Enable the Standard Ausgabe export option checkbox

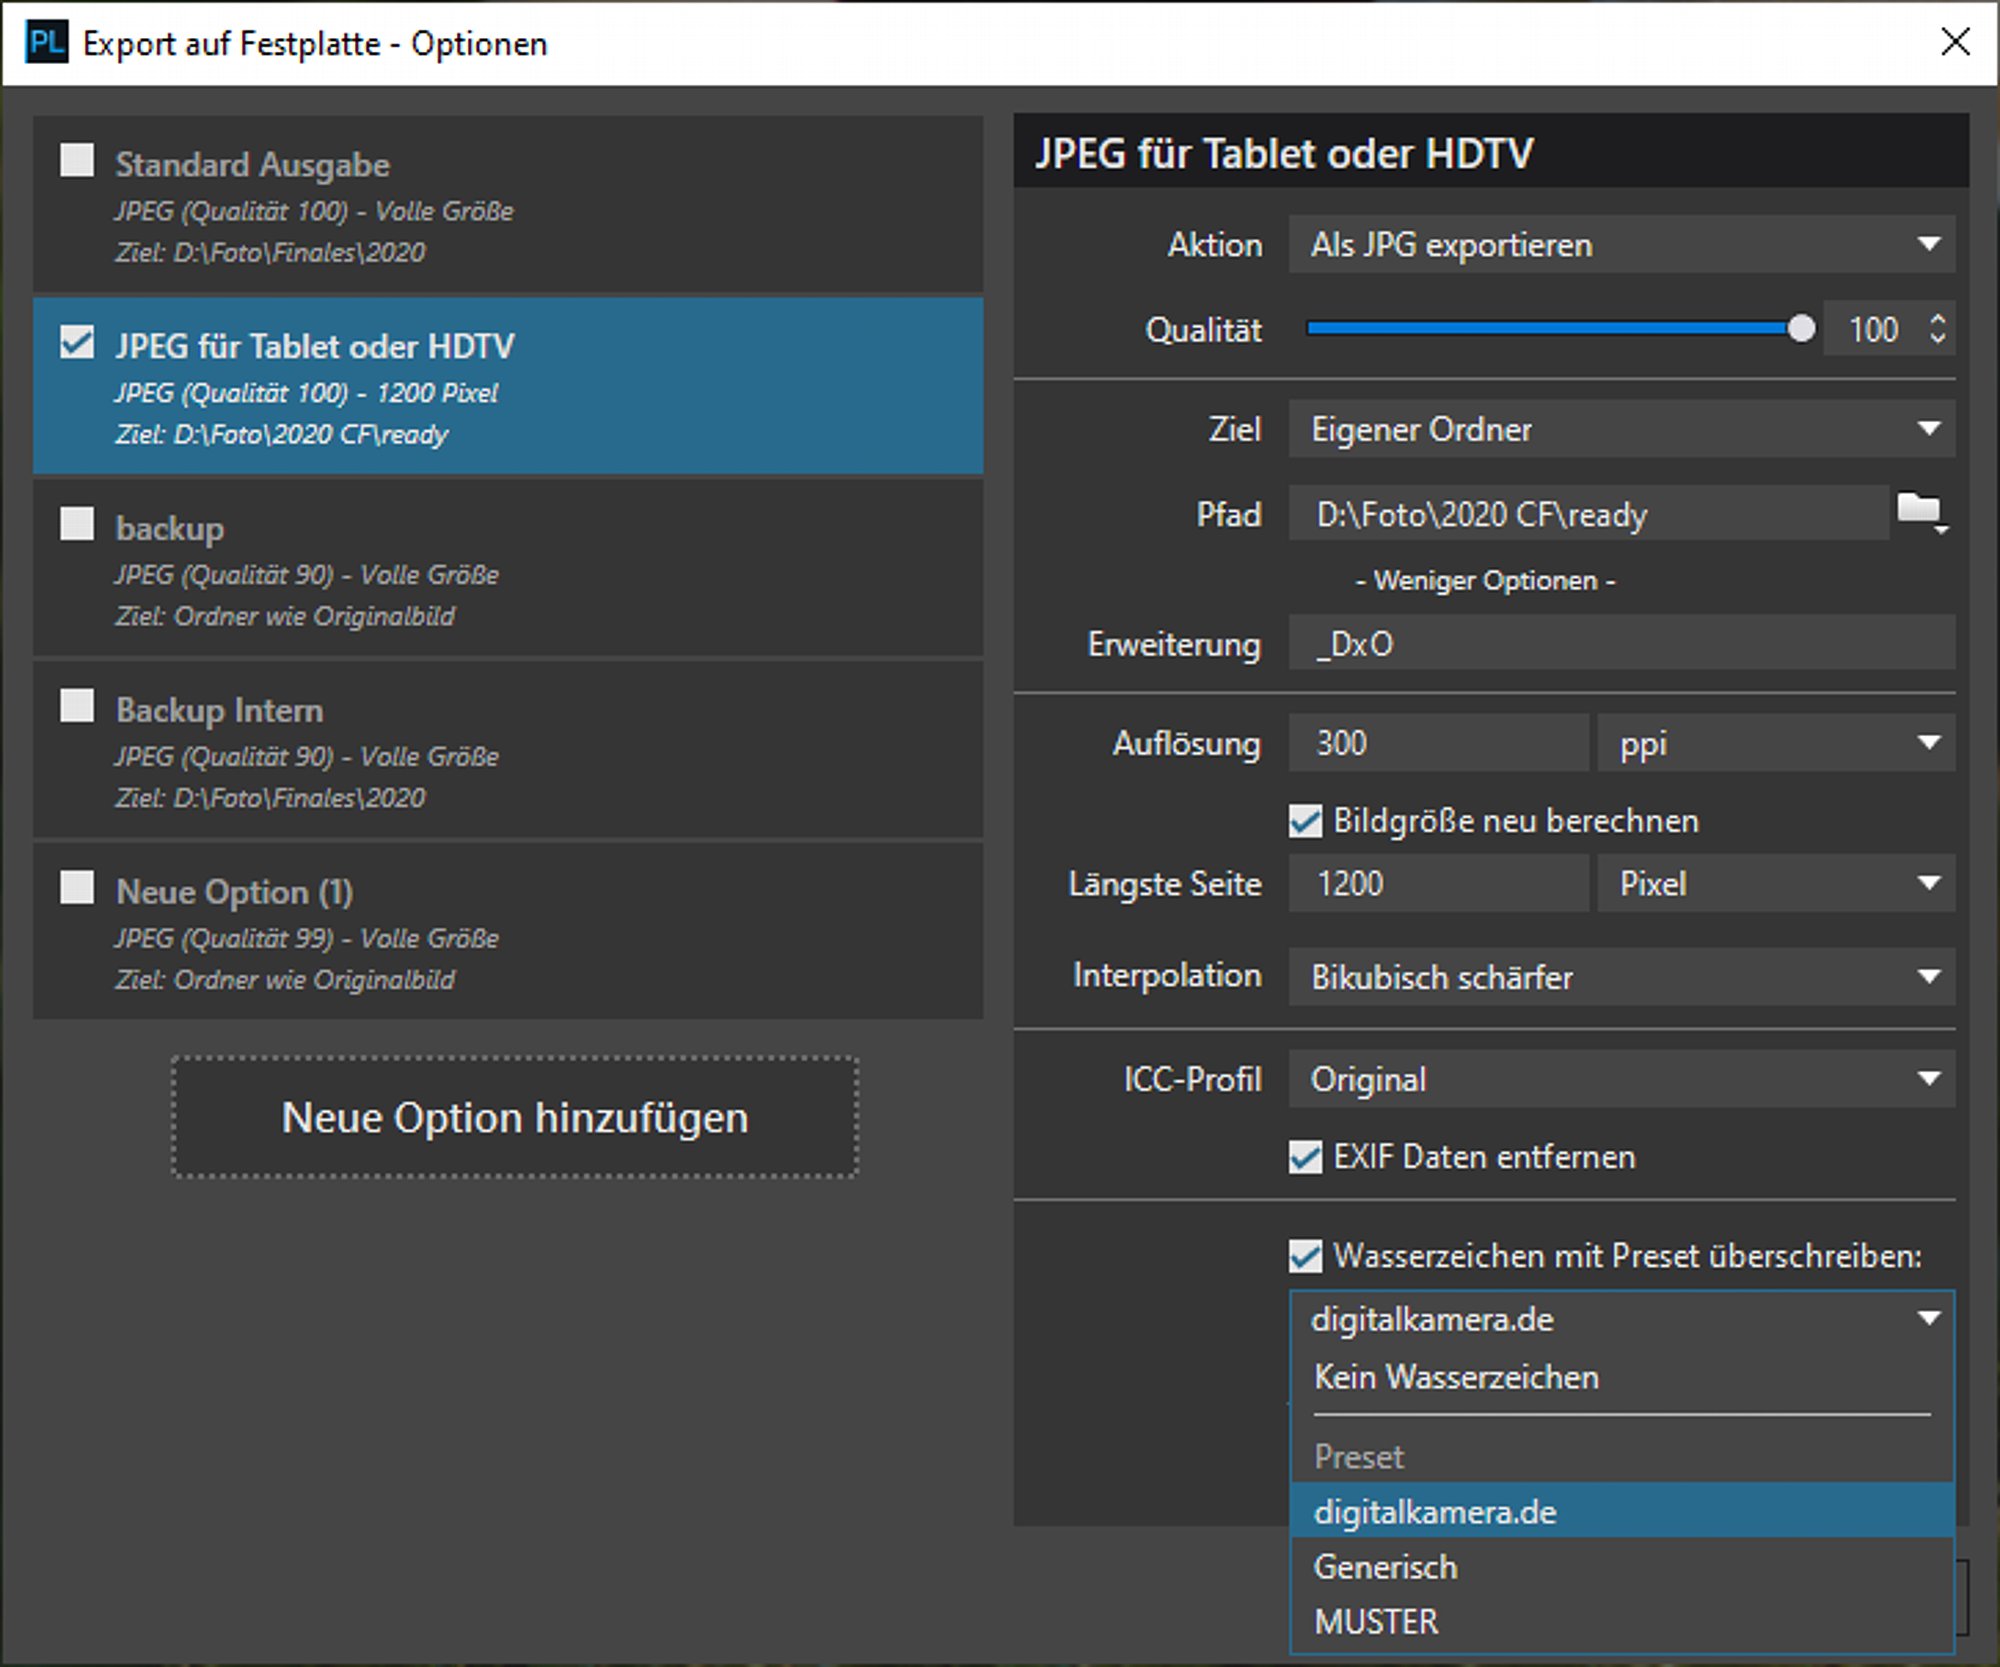click(x=77, y=160)
